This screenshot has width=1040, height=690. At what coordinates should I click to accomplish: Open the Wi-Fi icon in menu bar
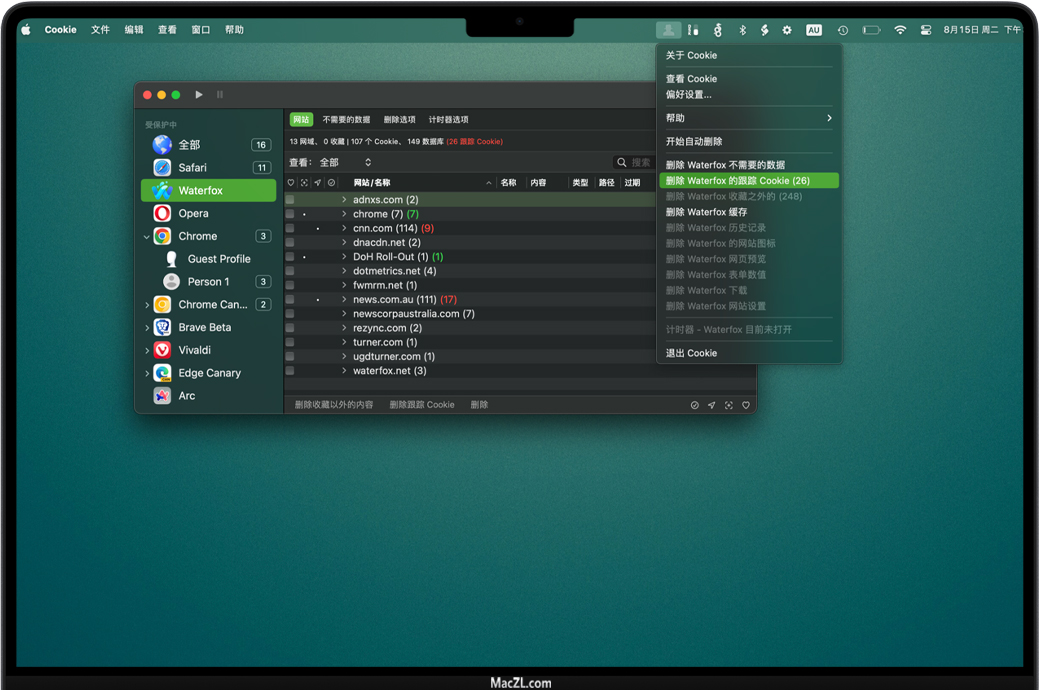point(900,30)
